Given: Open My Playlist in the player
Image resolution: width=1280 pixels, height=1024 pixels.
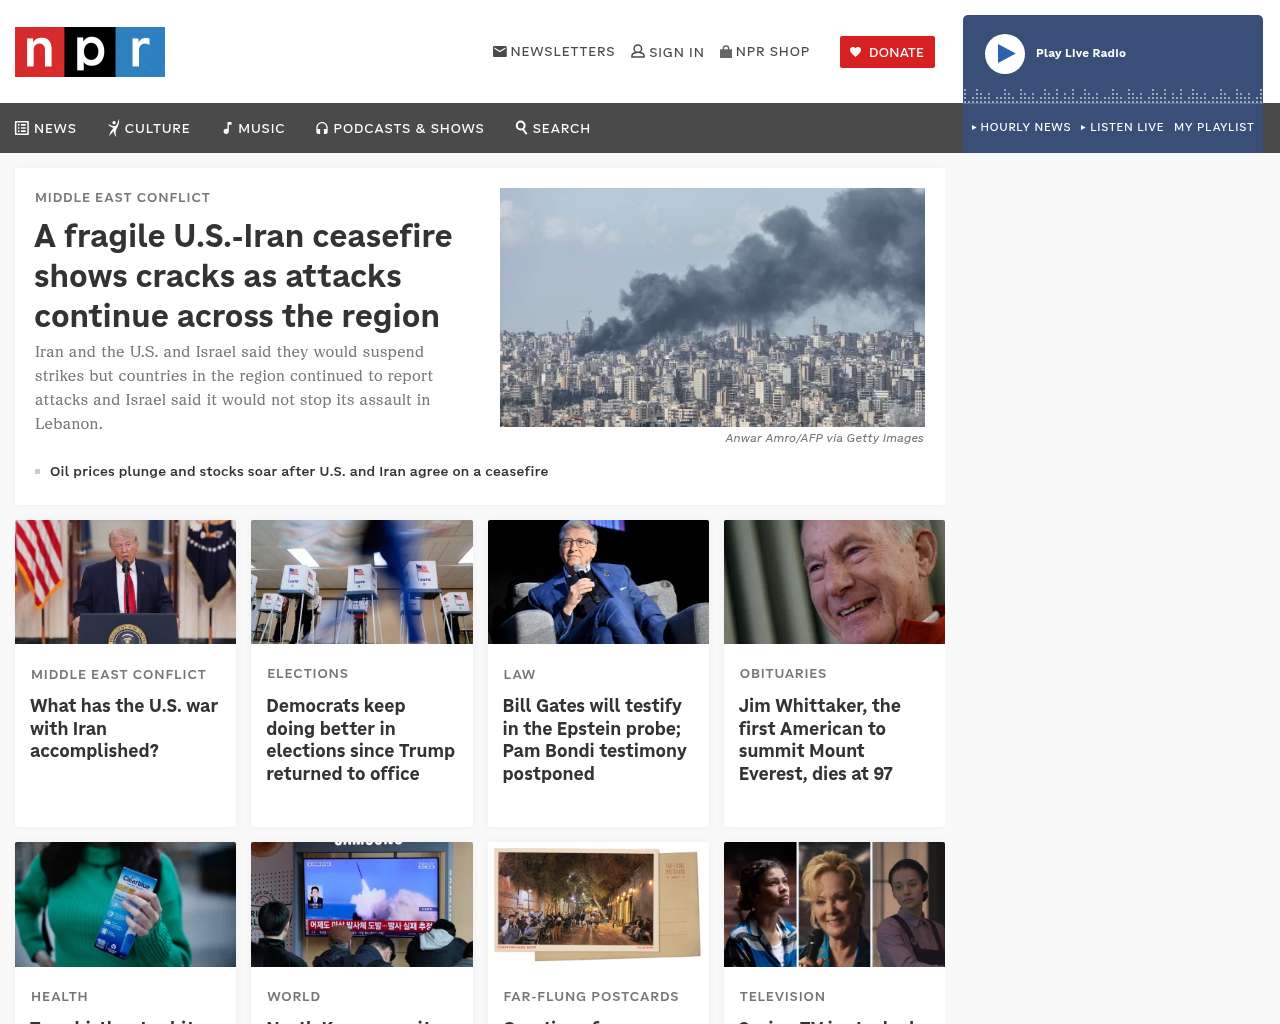Looking at the screenshot, I should coord(1214,127).
